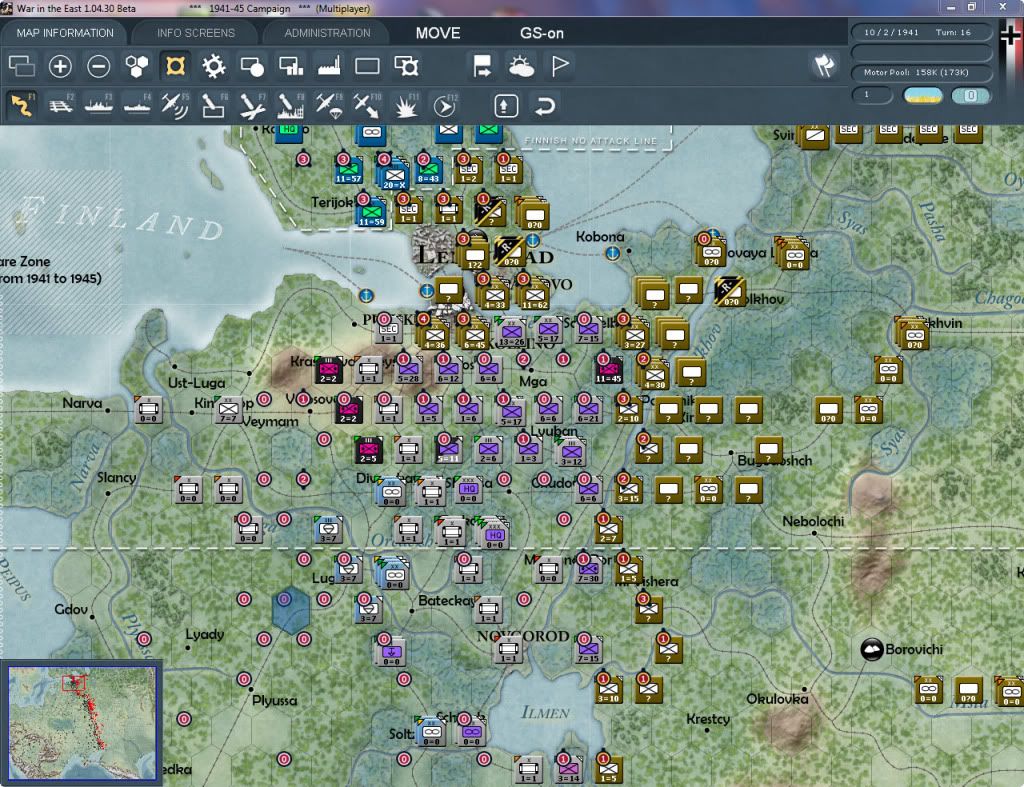Image resolution: width=1024 pixels, height=787 pixels.
Task: Click the Gdov town label
Action: pyautogui.click(x=71, y=609)
